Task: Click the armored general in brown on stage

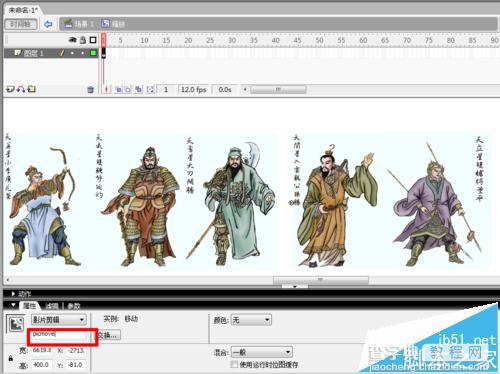Action: 142,207
